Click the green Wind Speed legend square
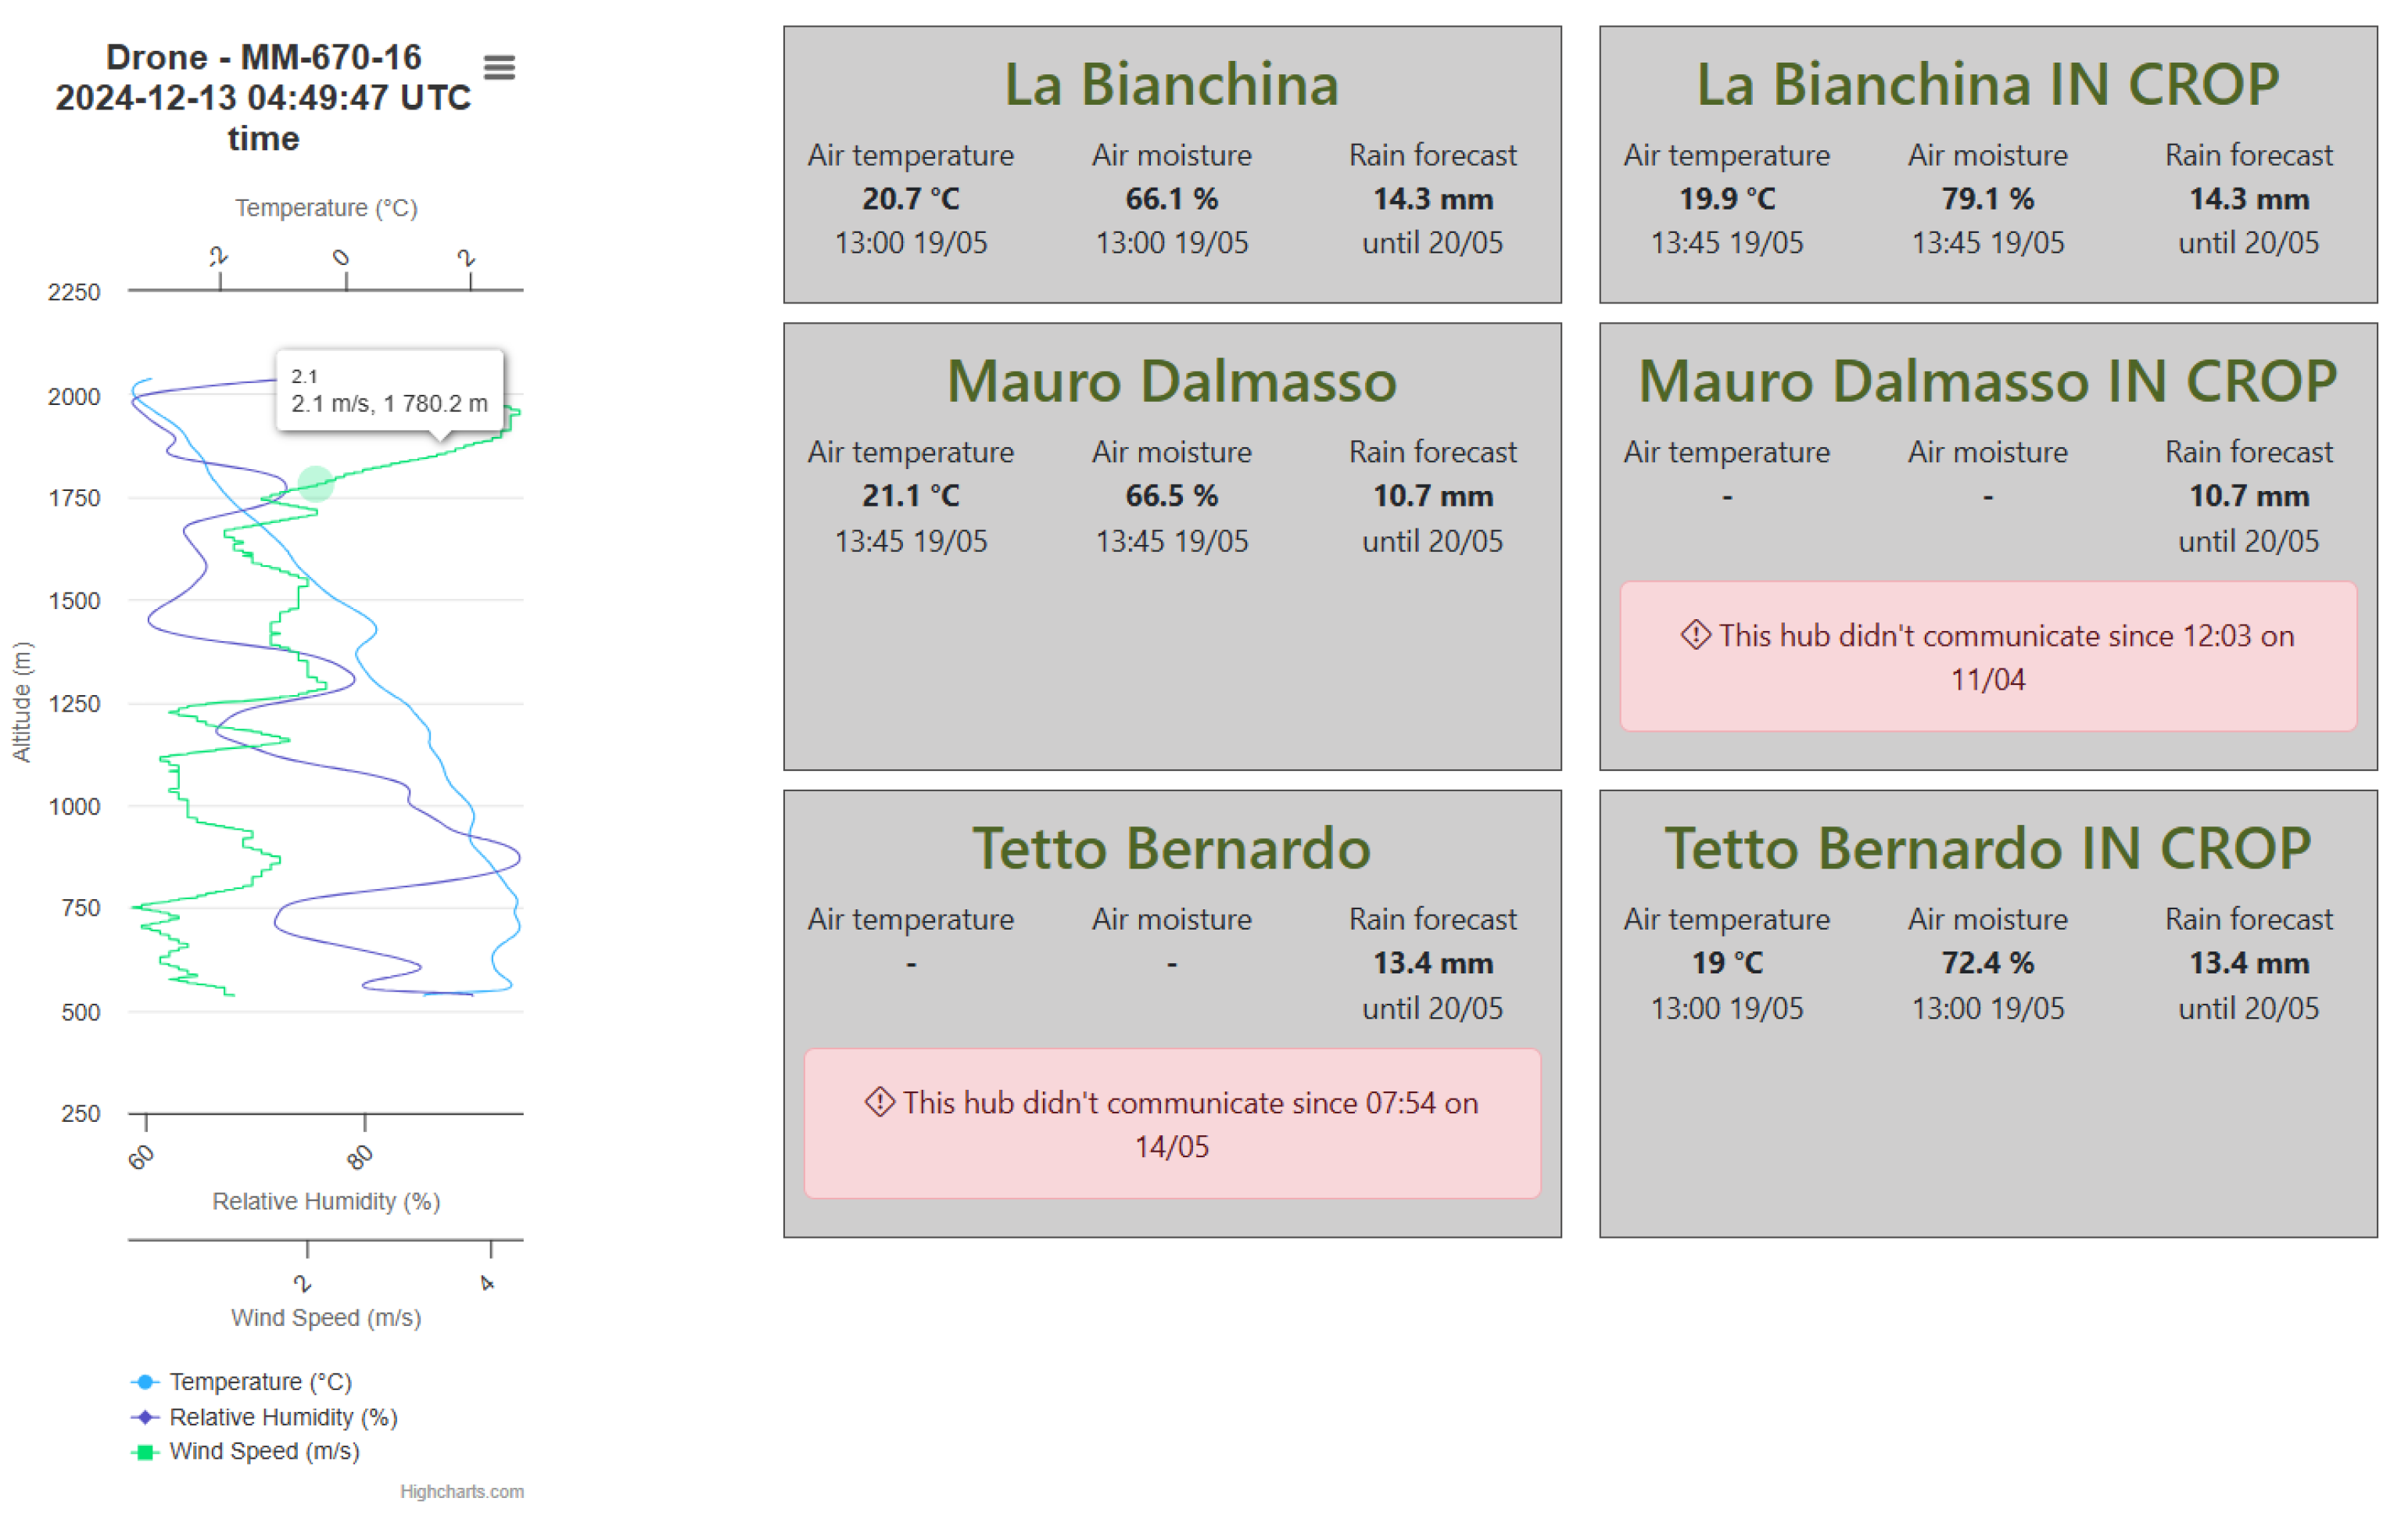Viewport: 2408px width, 1516px height. (145, 1452)
